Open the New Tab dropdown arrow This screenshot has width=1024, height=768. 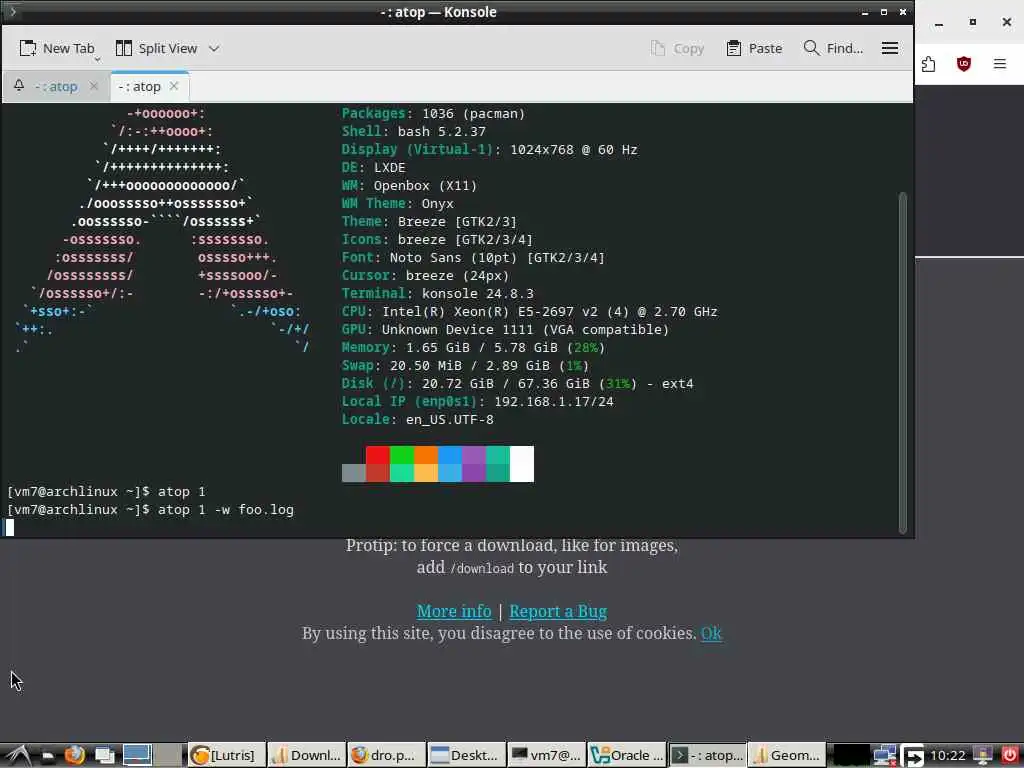pyautogui.click(x=97, y=59)
